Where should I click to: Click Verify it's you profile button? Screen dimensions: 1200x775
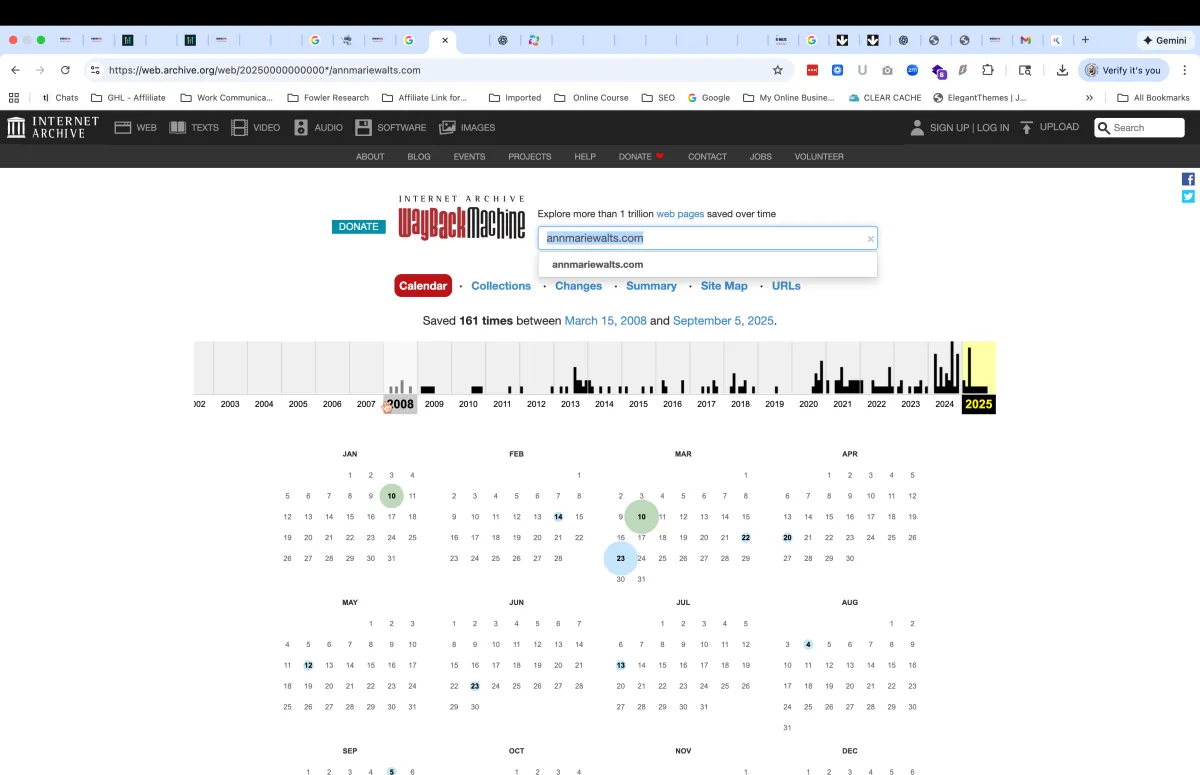coord(1124,70)
